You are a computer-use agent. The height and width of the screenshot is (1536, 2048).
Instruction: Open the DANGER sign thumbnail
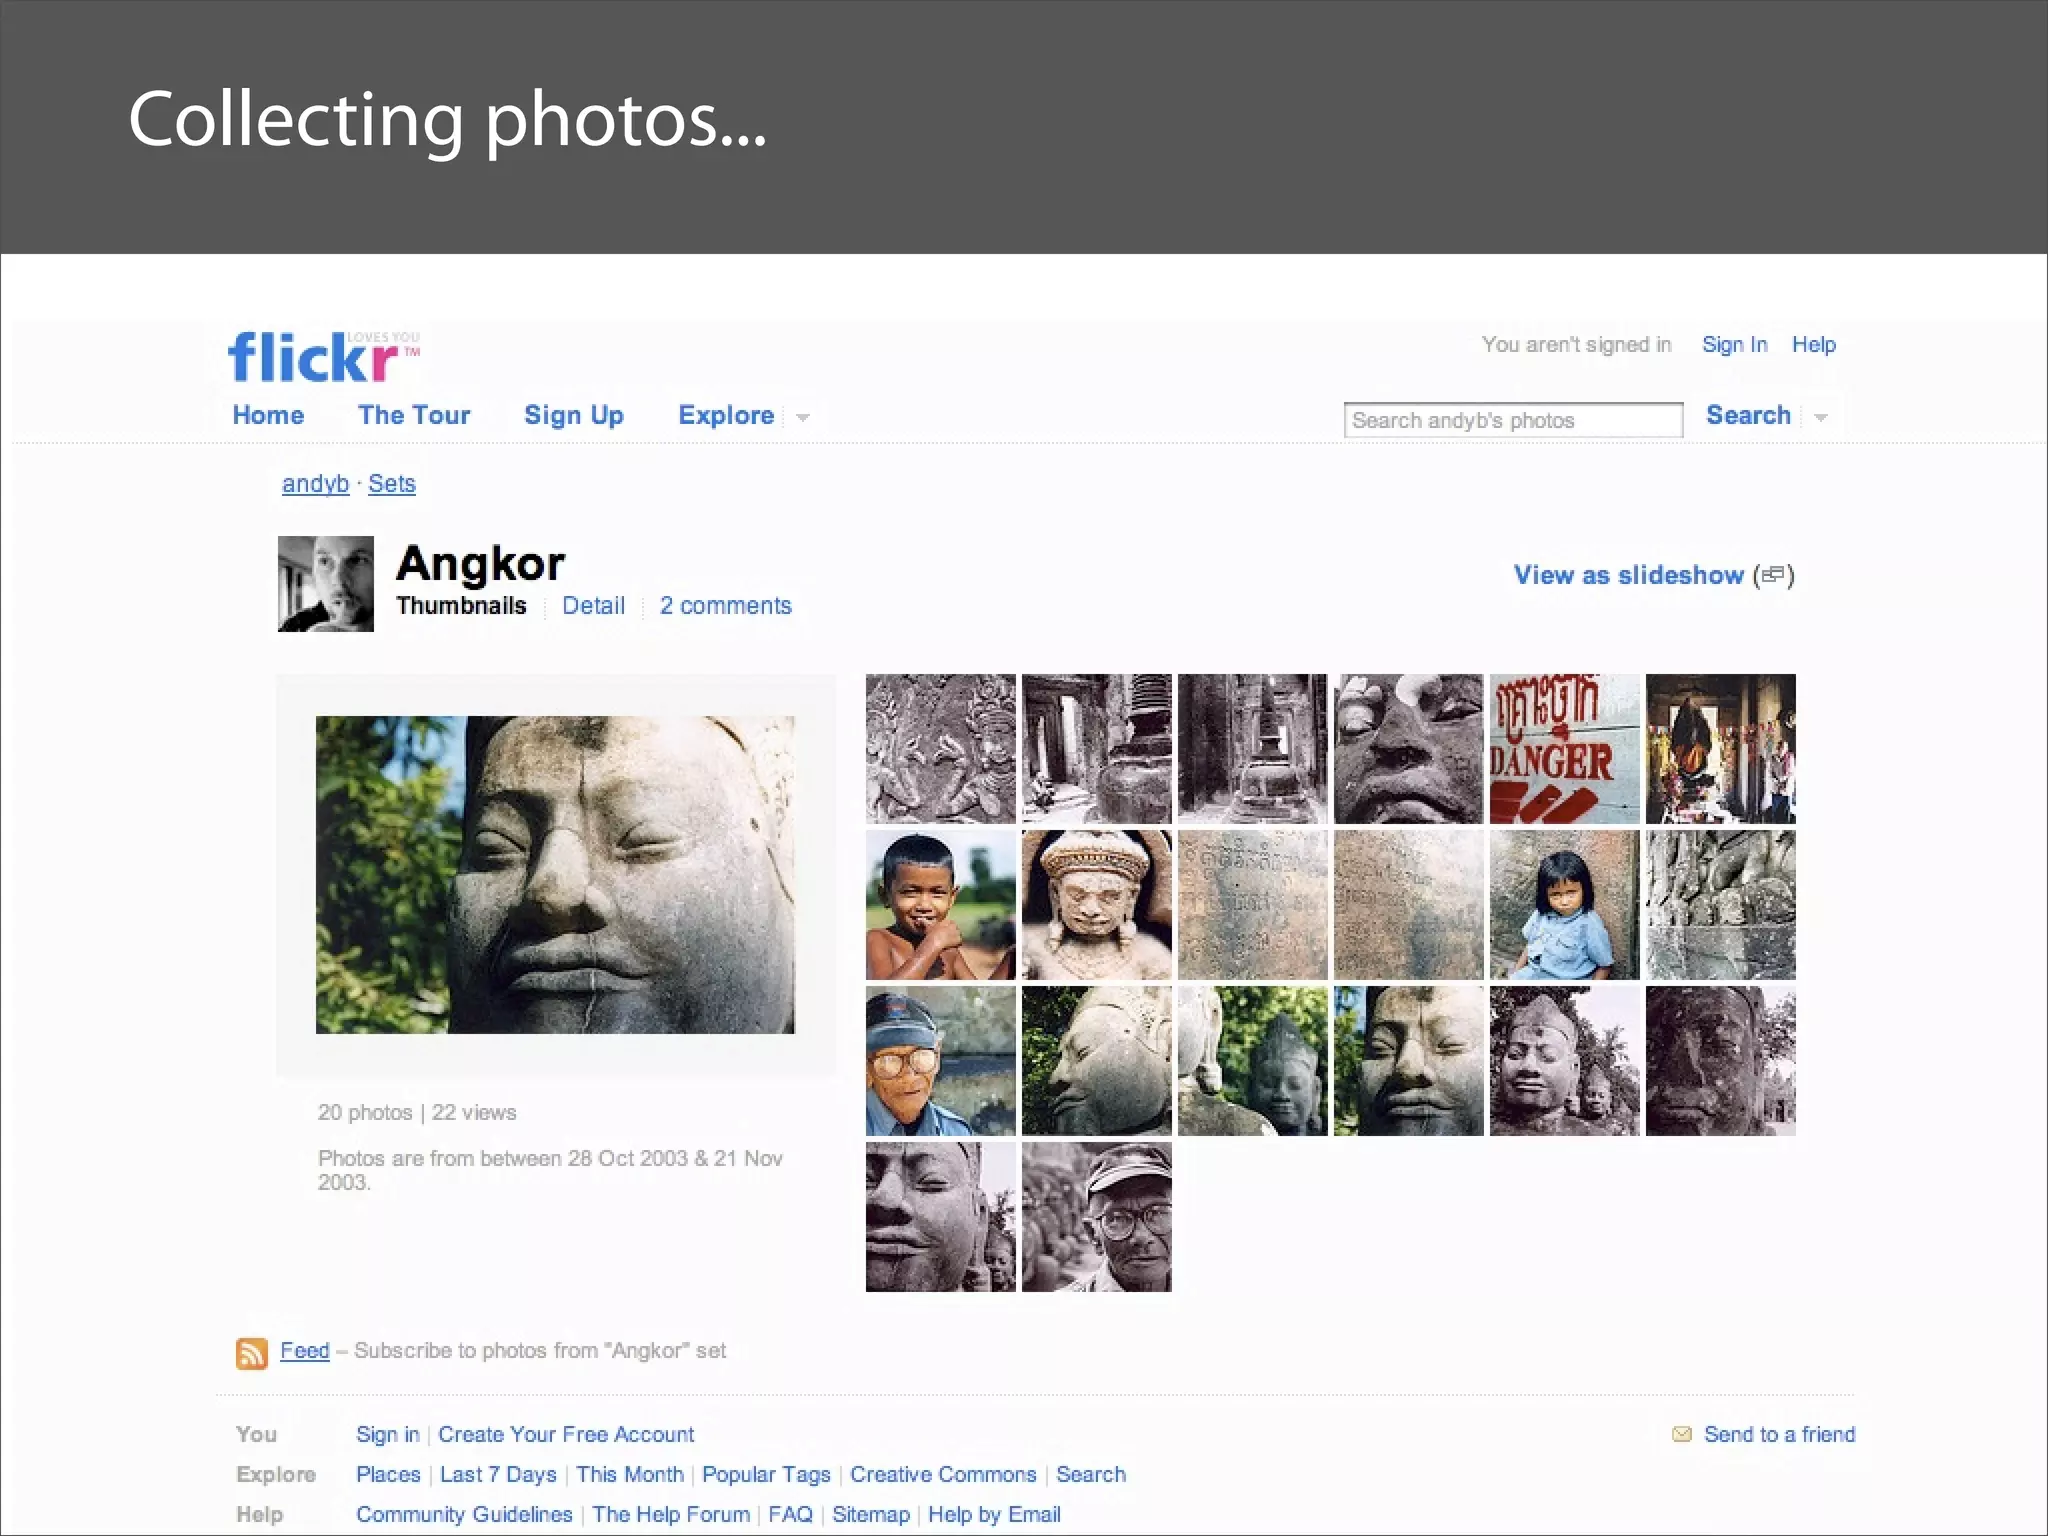1564,749
